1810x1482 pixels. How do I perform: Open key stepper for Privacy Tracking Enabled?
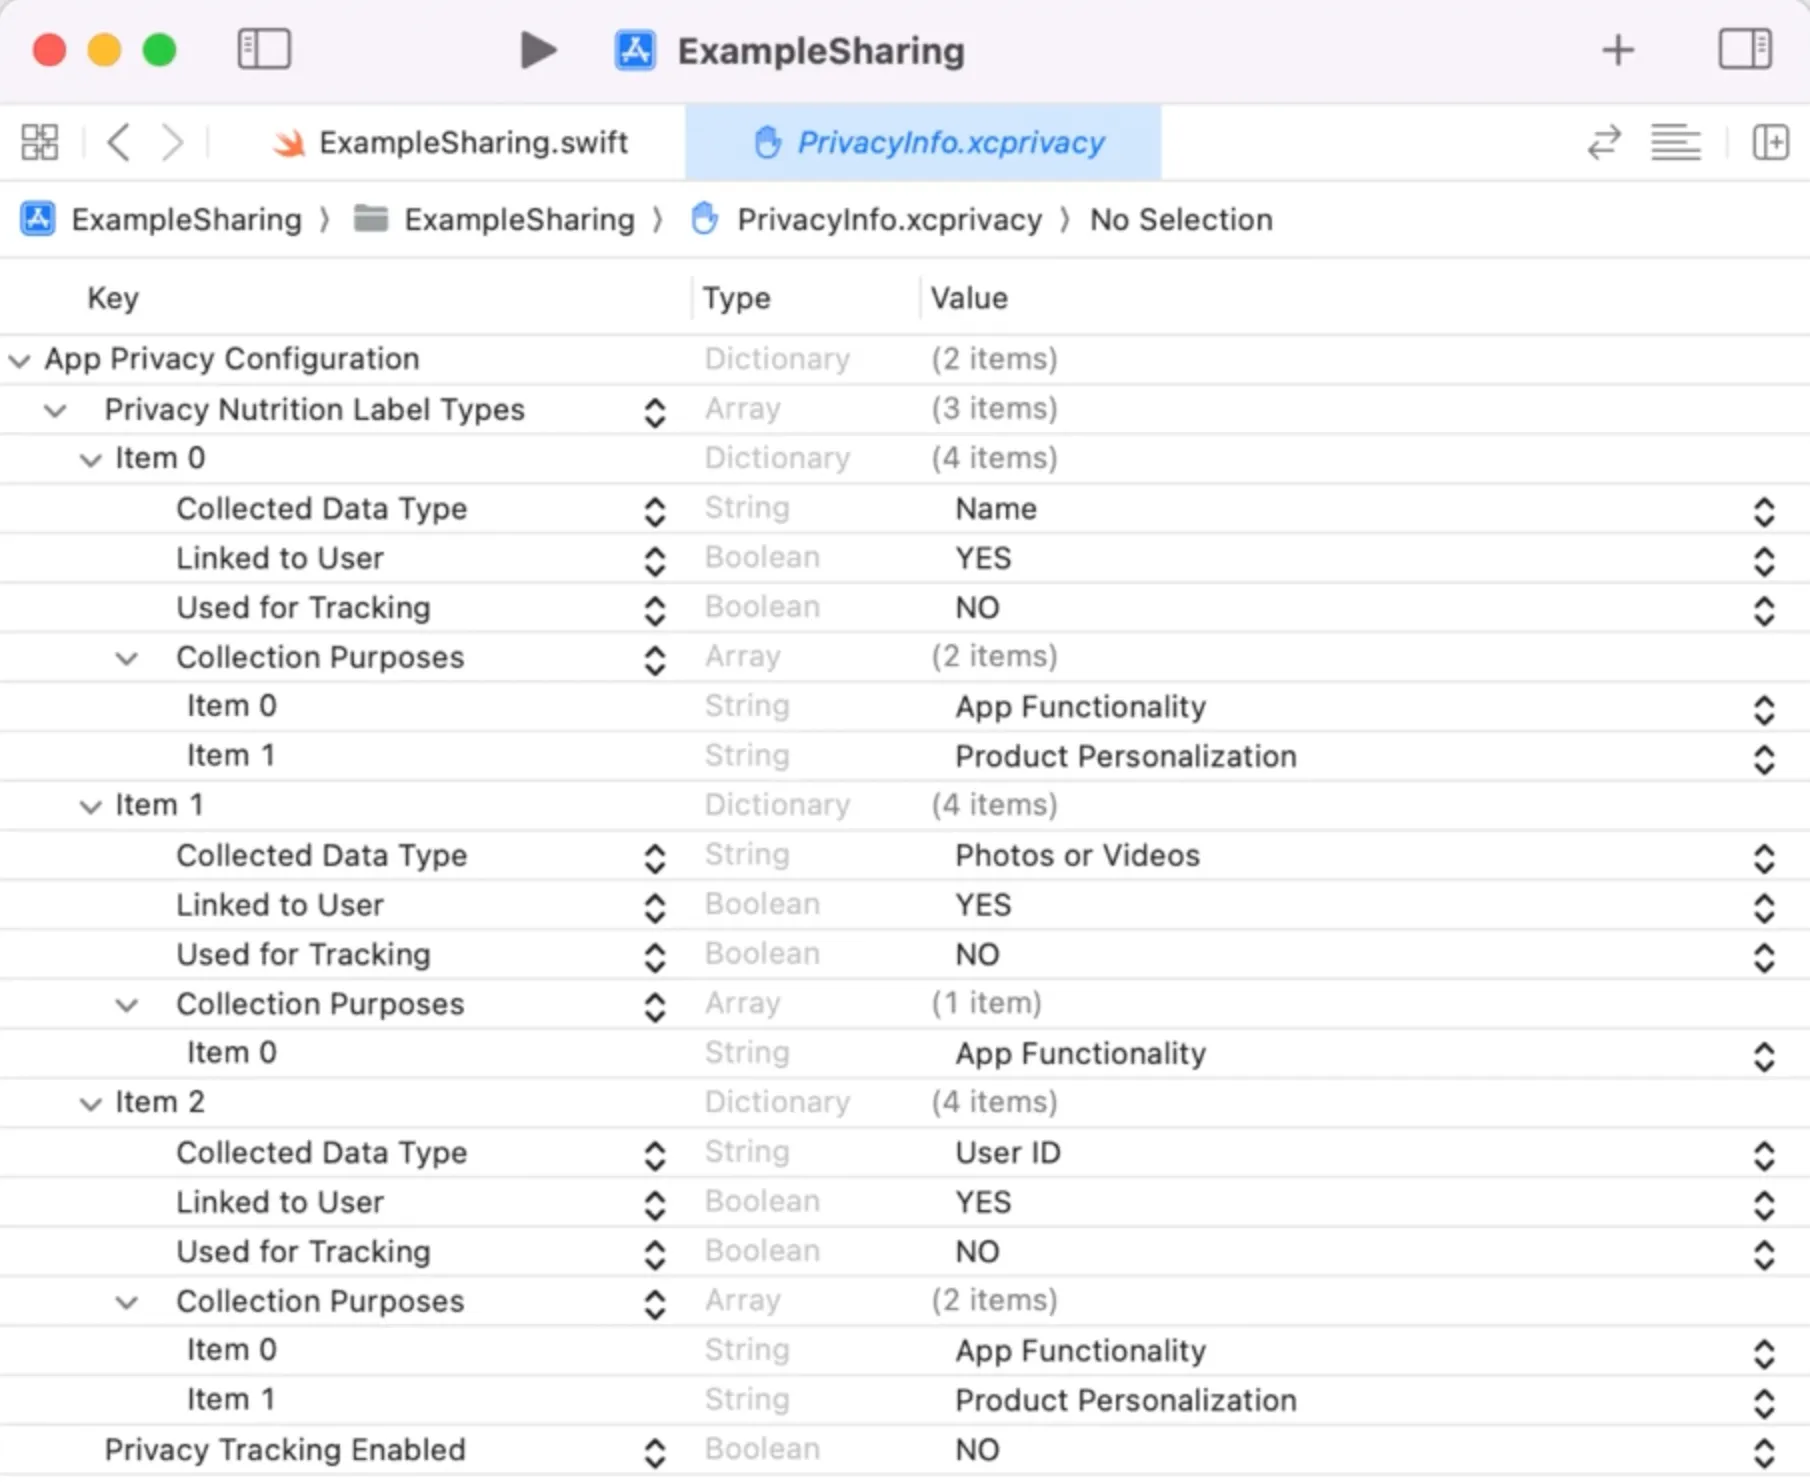(655, 1452)
